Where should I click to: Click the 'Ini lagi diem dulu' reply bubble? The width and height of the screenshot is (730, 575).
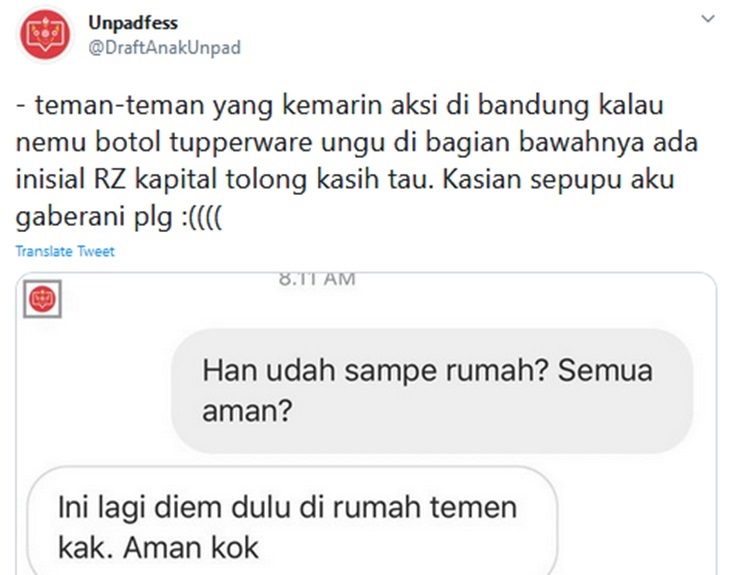[292, 521]
